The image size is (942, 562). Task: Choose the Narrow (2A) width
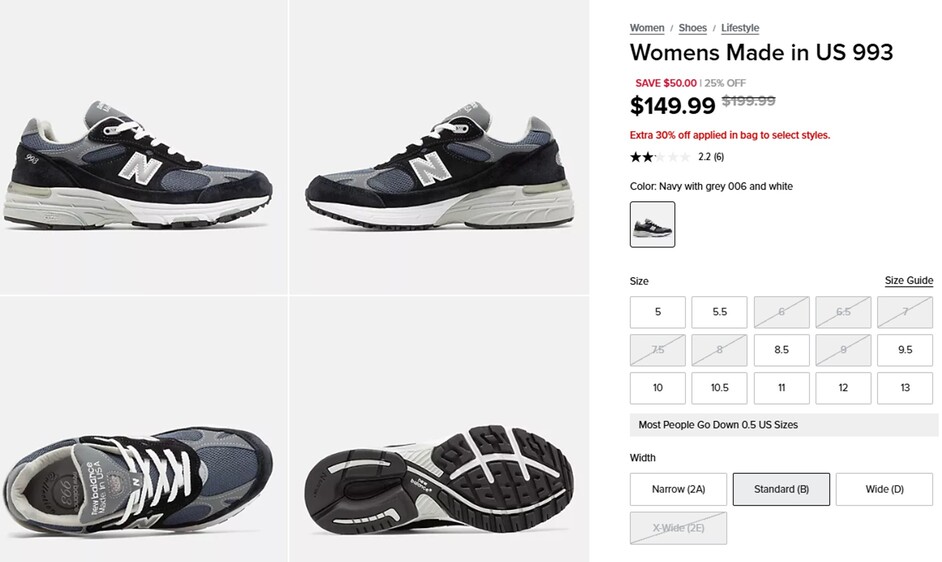tap(678, 489)
